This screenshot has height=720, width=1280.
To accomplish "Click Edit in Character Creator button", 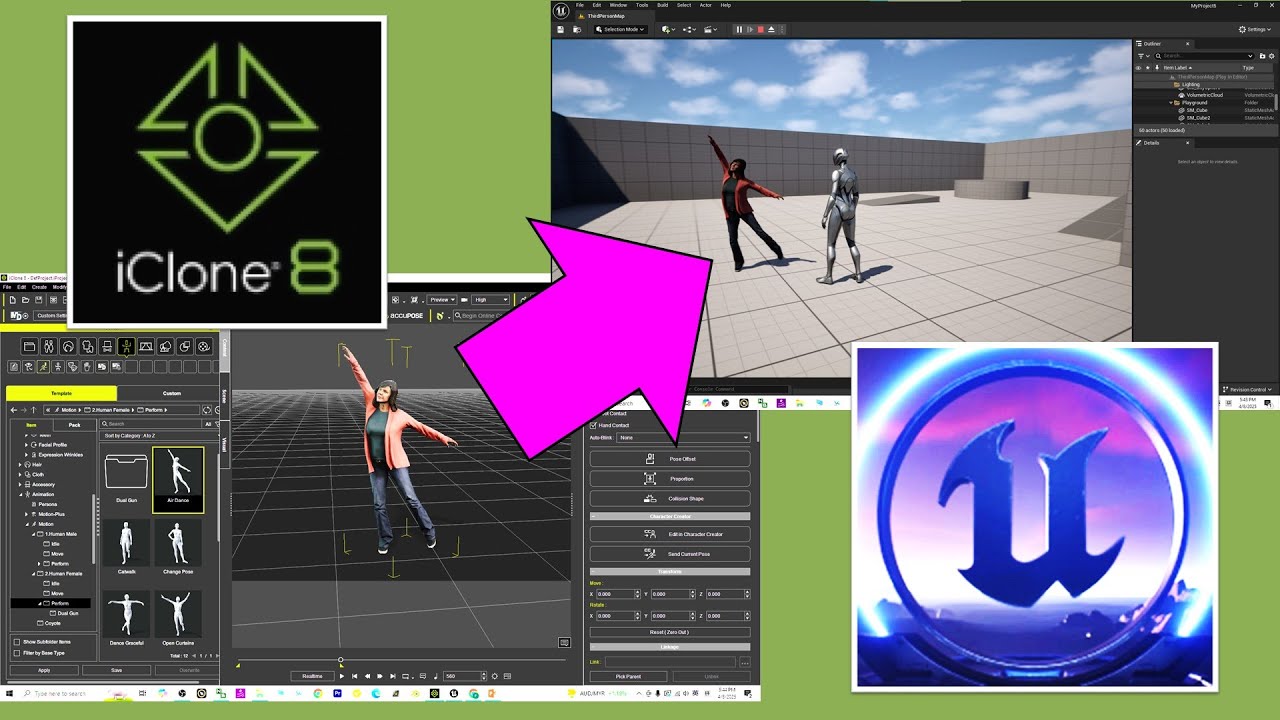I will 670,534.
